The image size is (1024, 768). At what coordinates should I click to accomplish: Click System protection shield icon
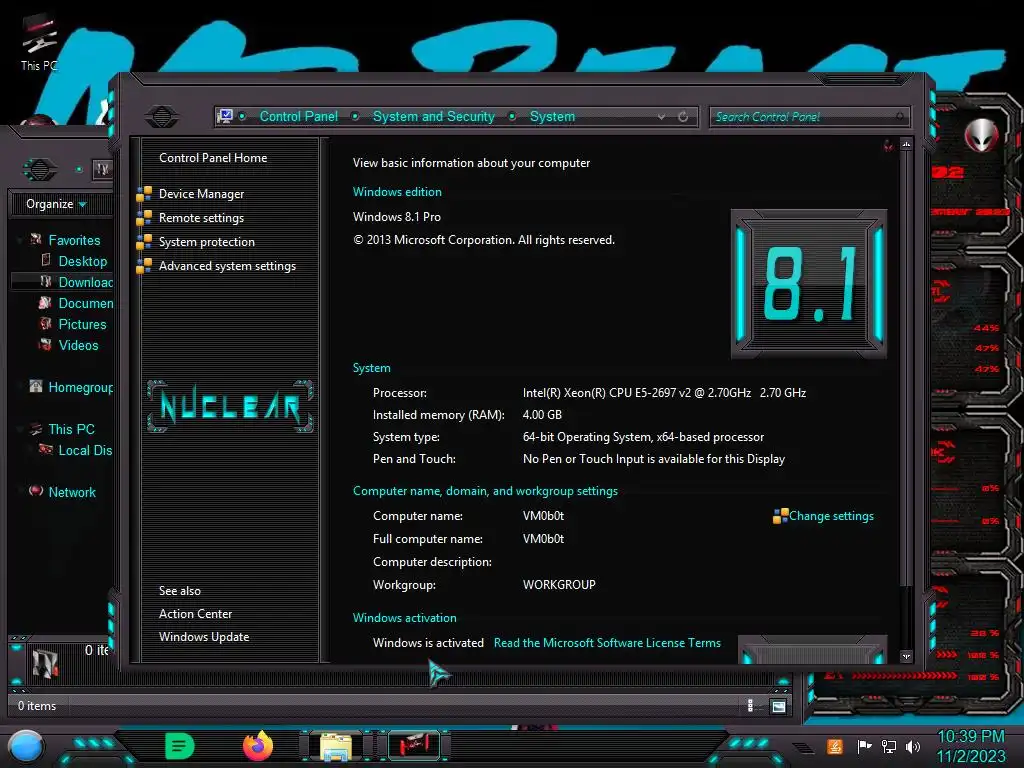144,242
